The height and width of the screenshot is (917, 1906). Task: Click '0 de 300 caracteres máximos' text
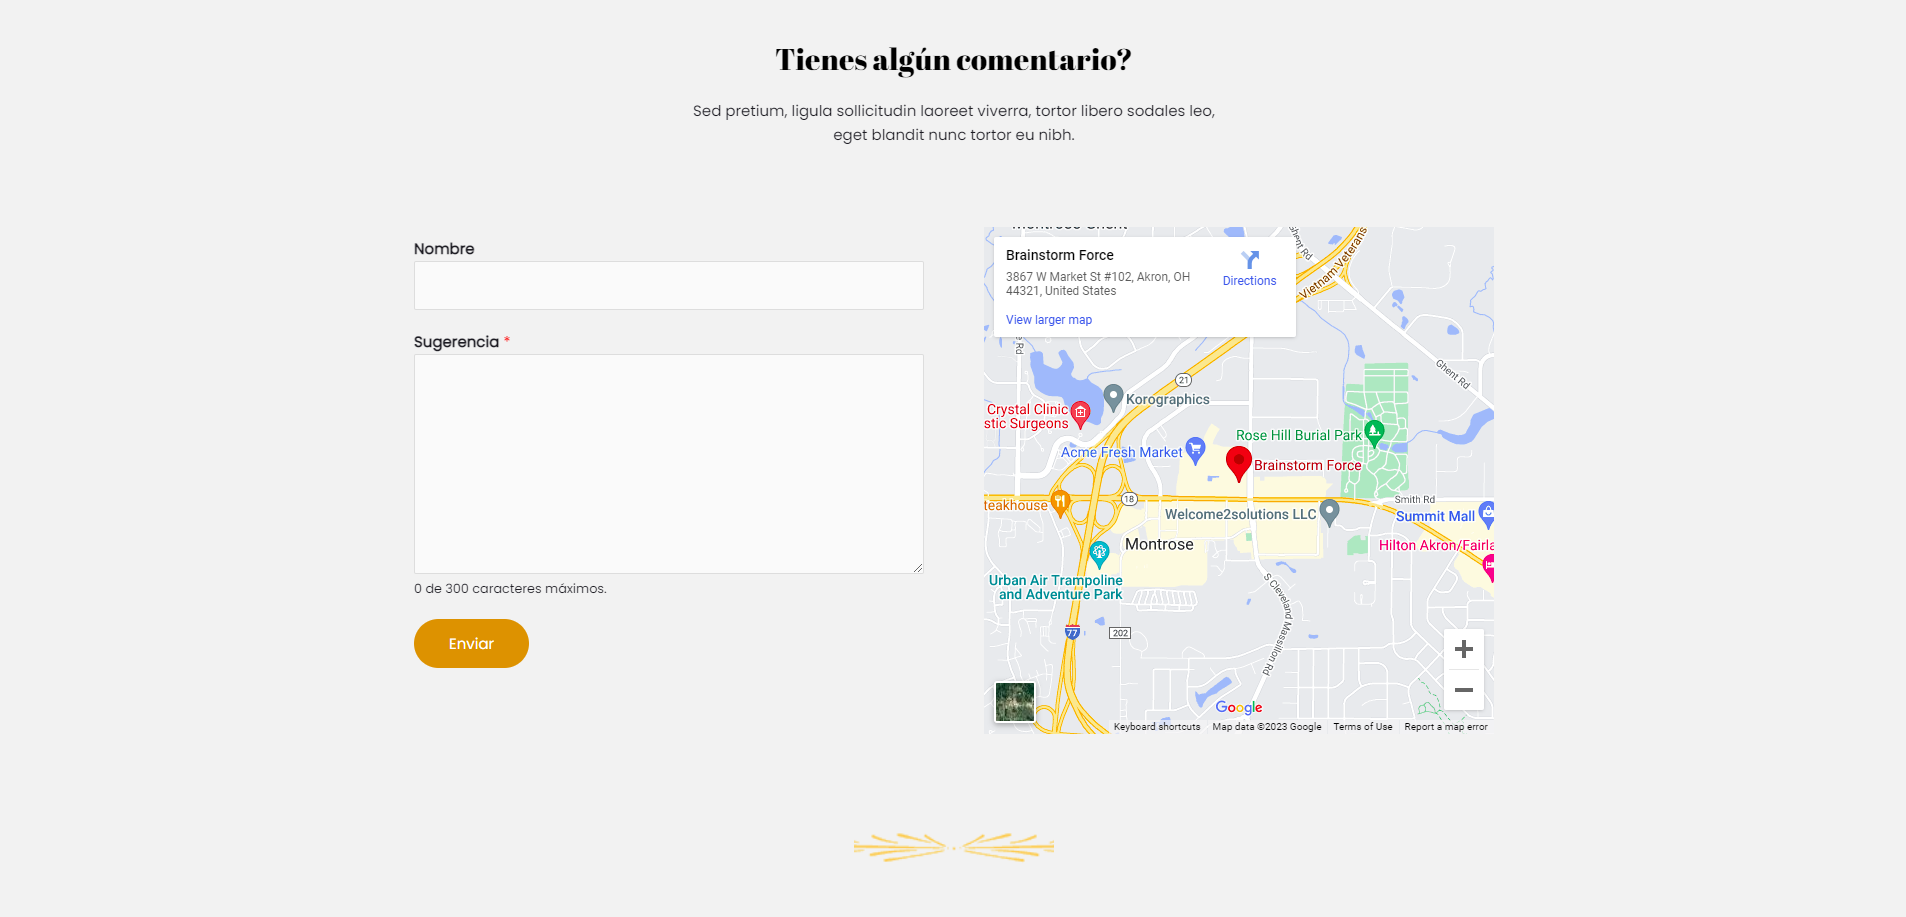tap(510, 588)
